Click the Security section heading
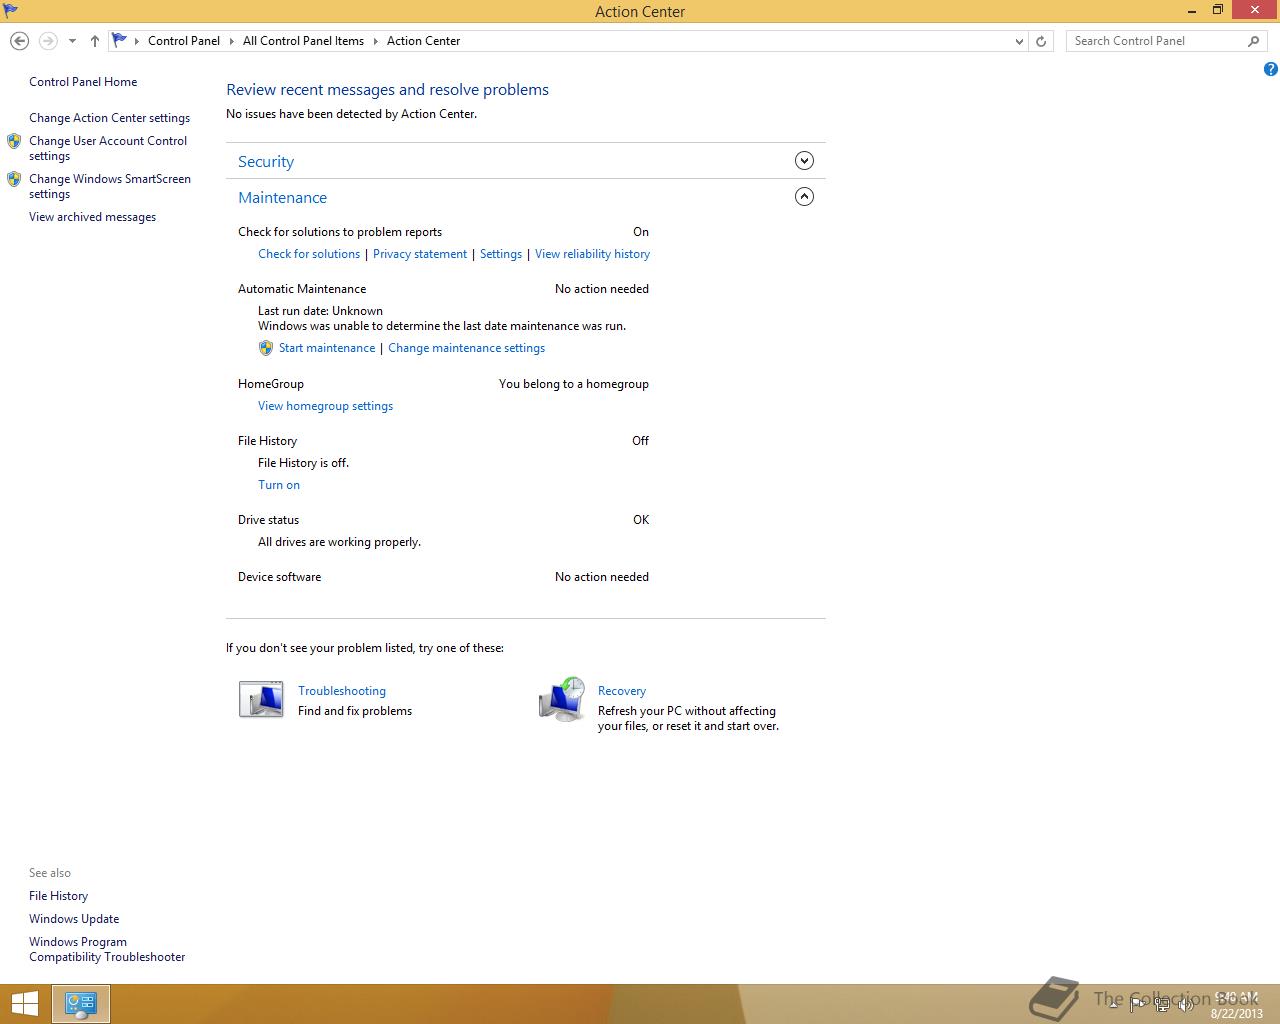The width and height of the screenshot is (1280, 1024). [266, 162]
